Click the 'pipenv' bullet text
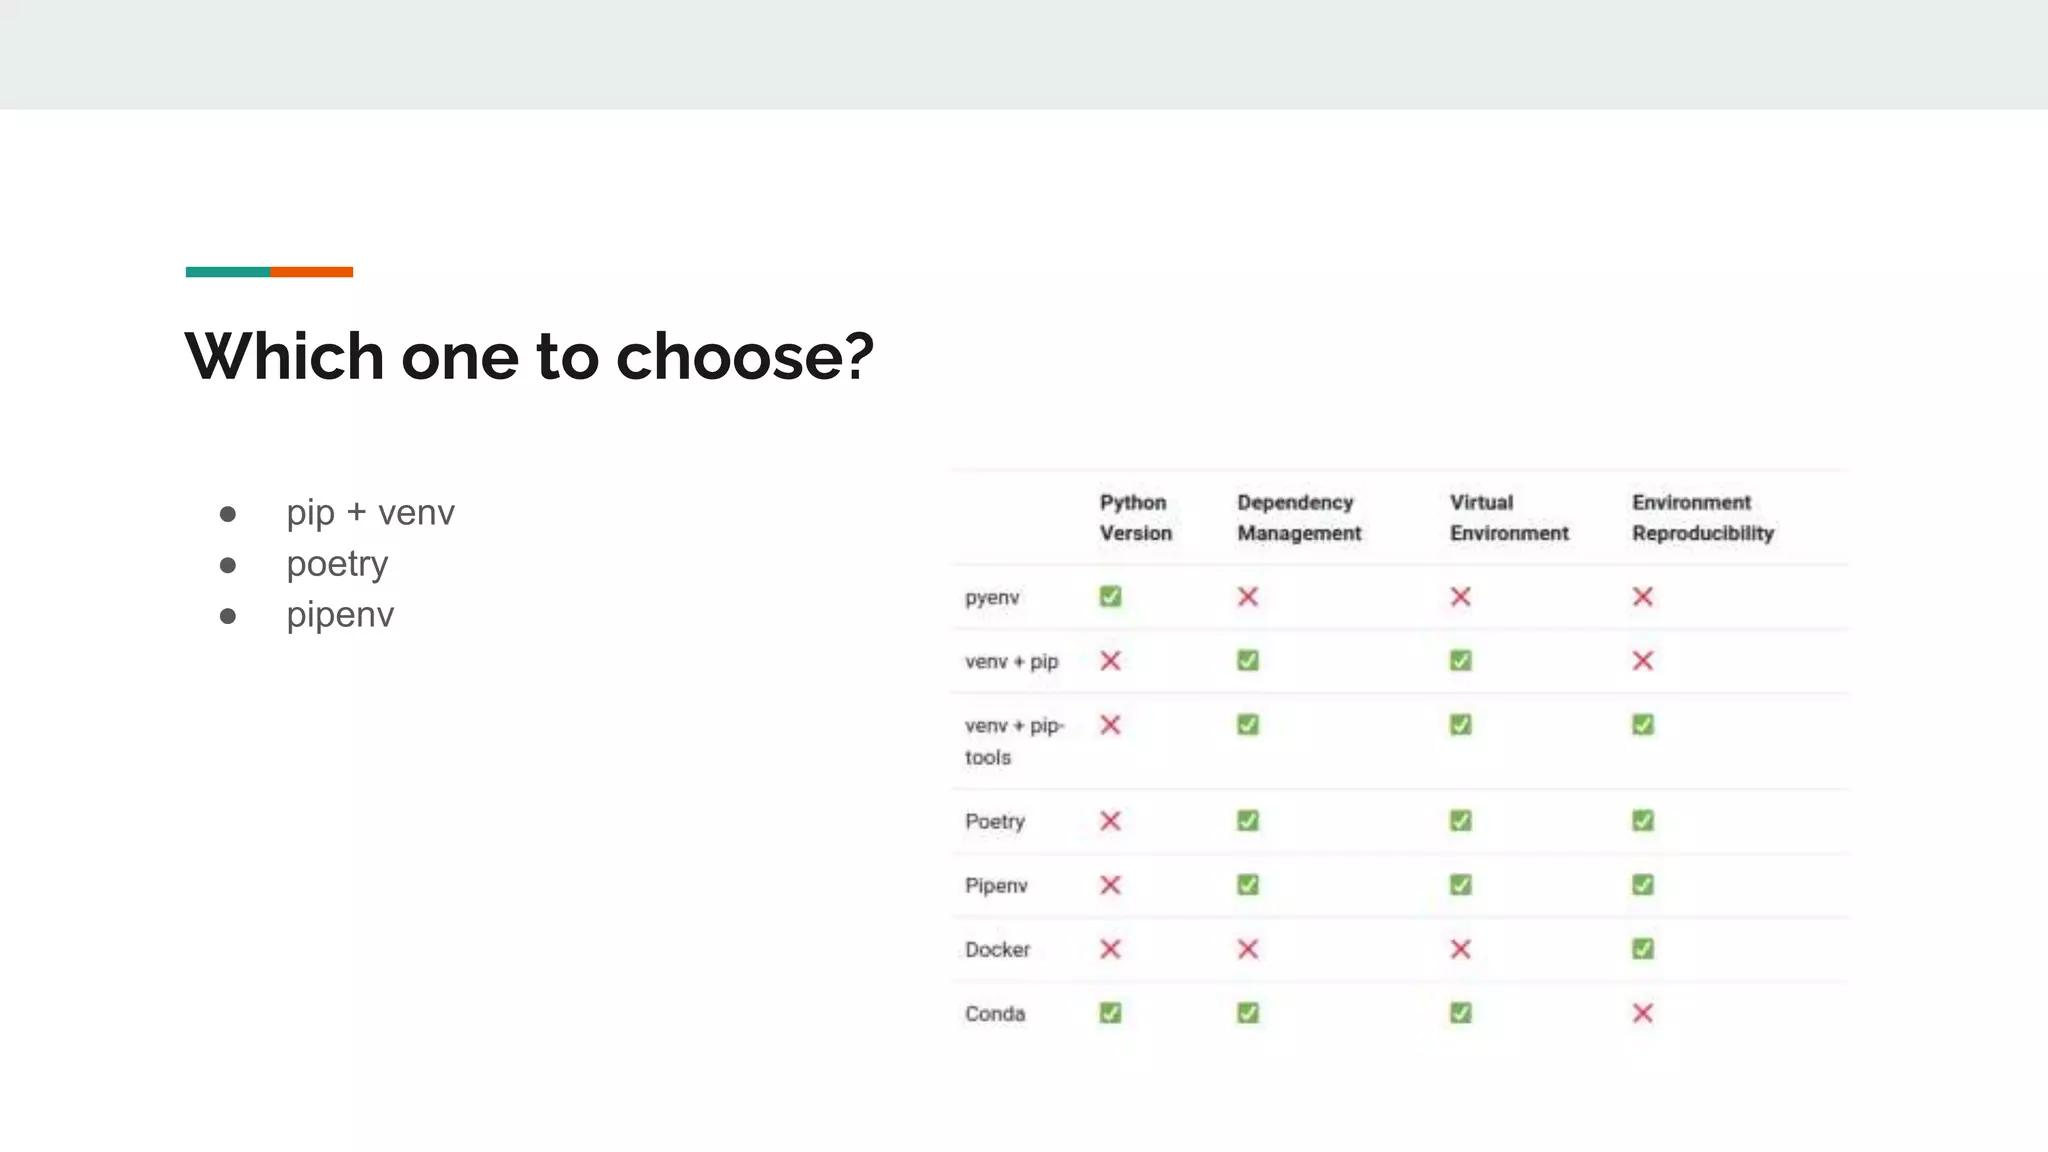The image size is (2048, 1152). [x=340, y=615]
